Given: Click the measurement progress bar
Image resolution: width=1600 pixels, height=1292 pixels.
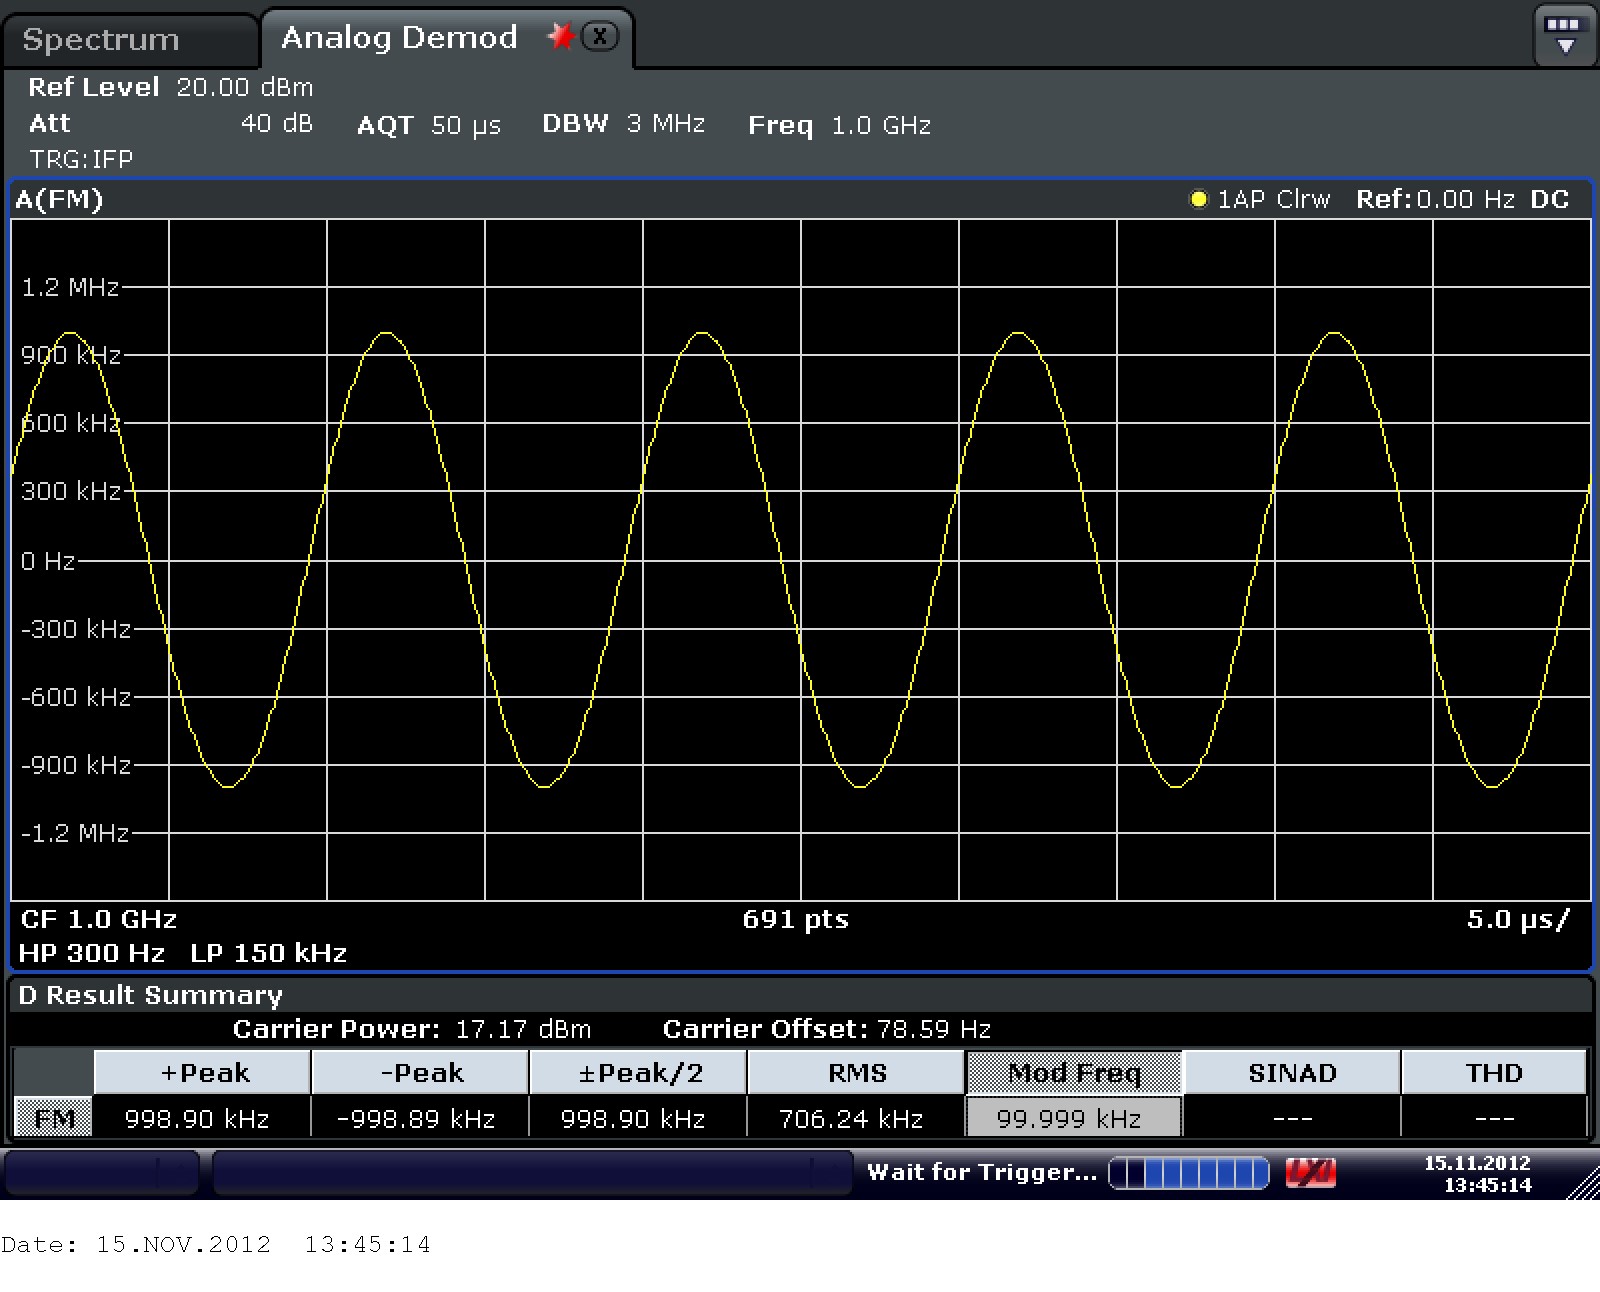Looking at the screenshot, I should (1188, 1172).
